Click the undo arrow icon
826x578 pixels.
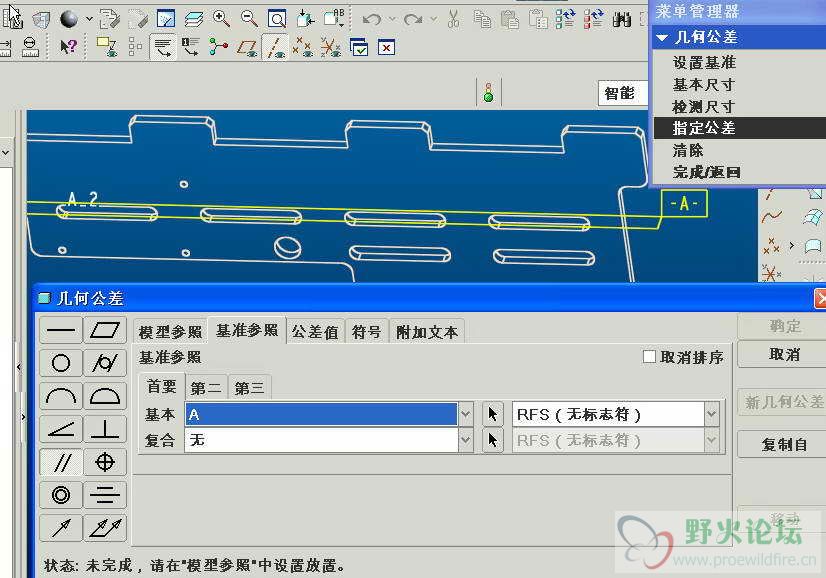372,20
